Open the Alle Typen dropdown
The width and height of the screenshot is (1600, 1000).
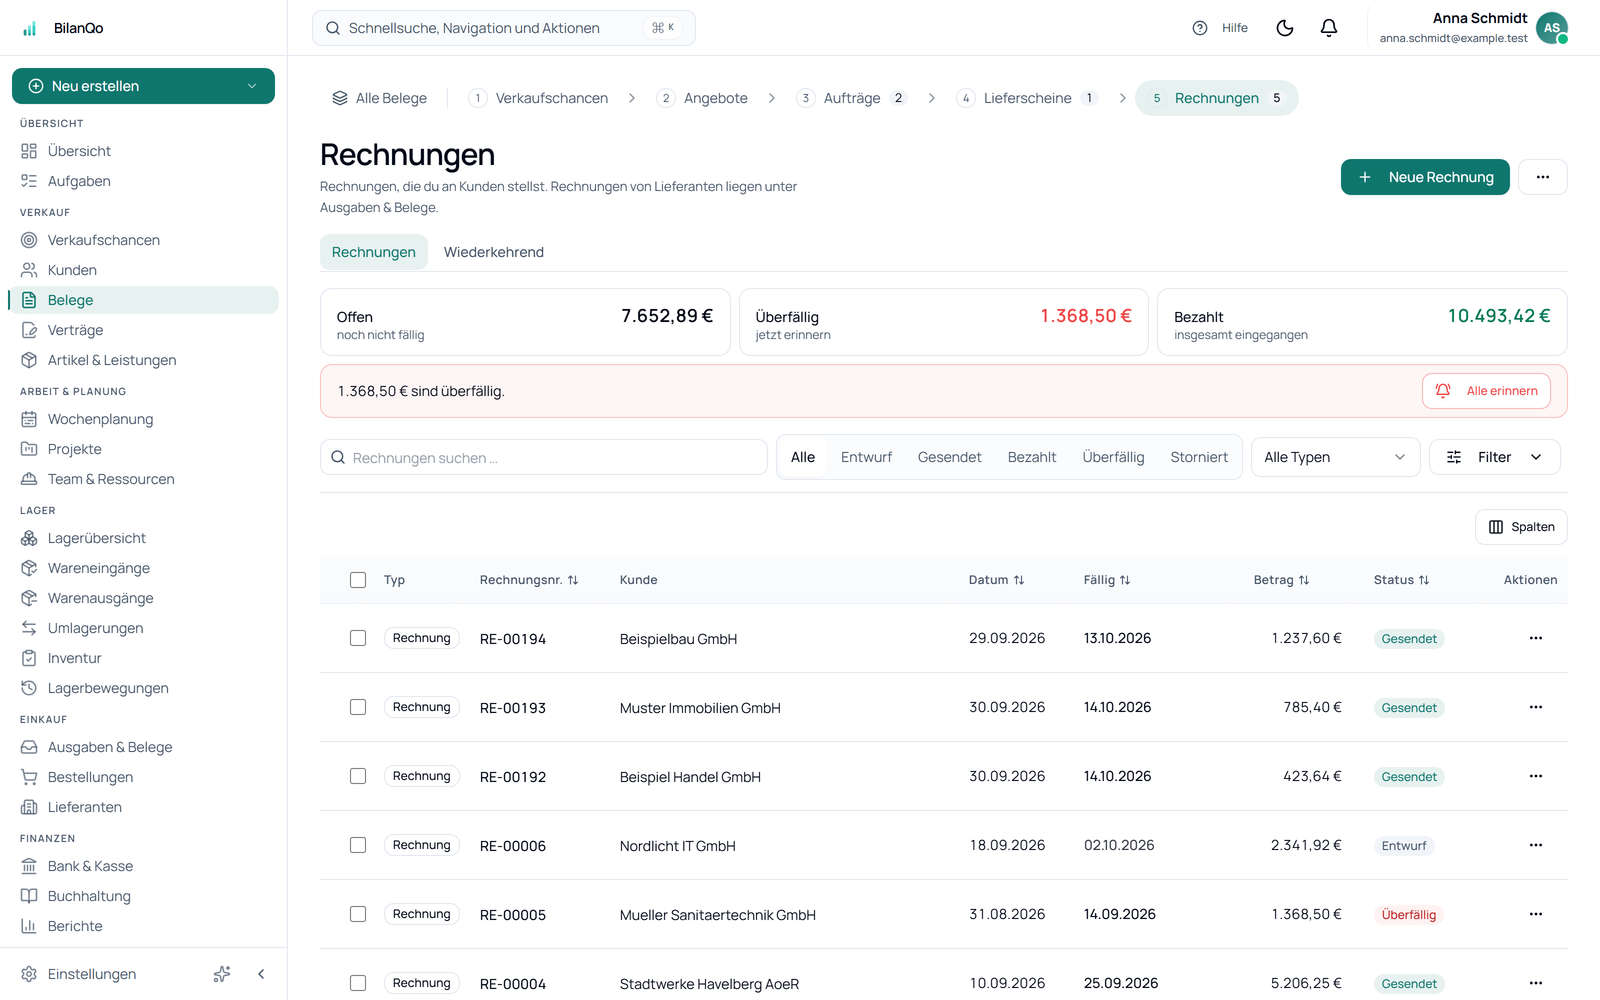point(1335,457)
